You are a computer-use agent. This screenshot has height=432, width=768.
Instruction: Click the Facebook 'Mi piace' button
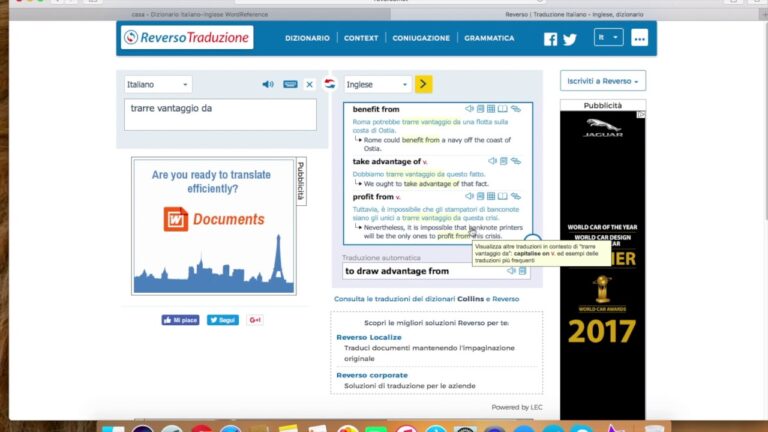point(180,320)
